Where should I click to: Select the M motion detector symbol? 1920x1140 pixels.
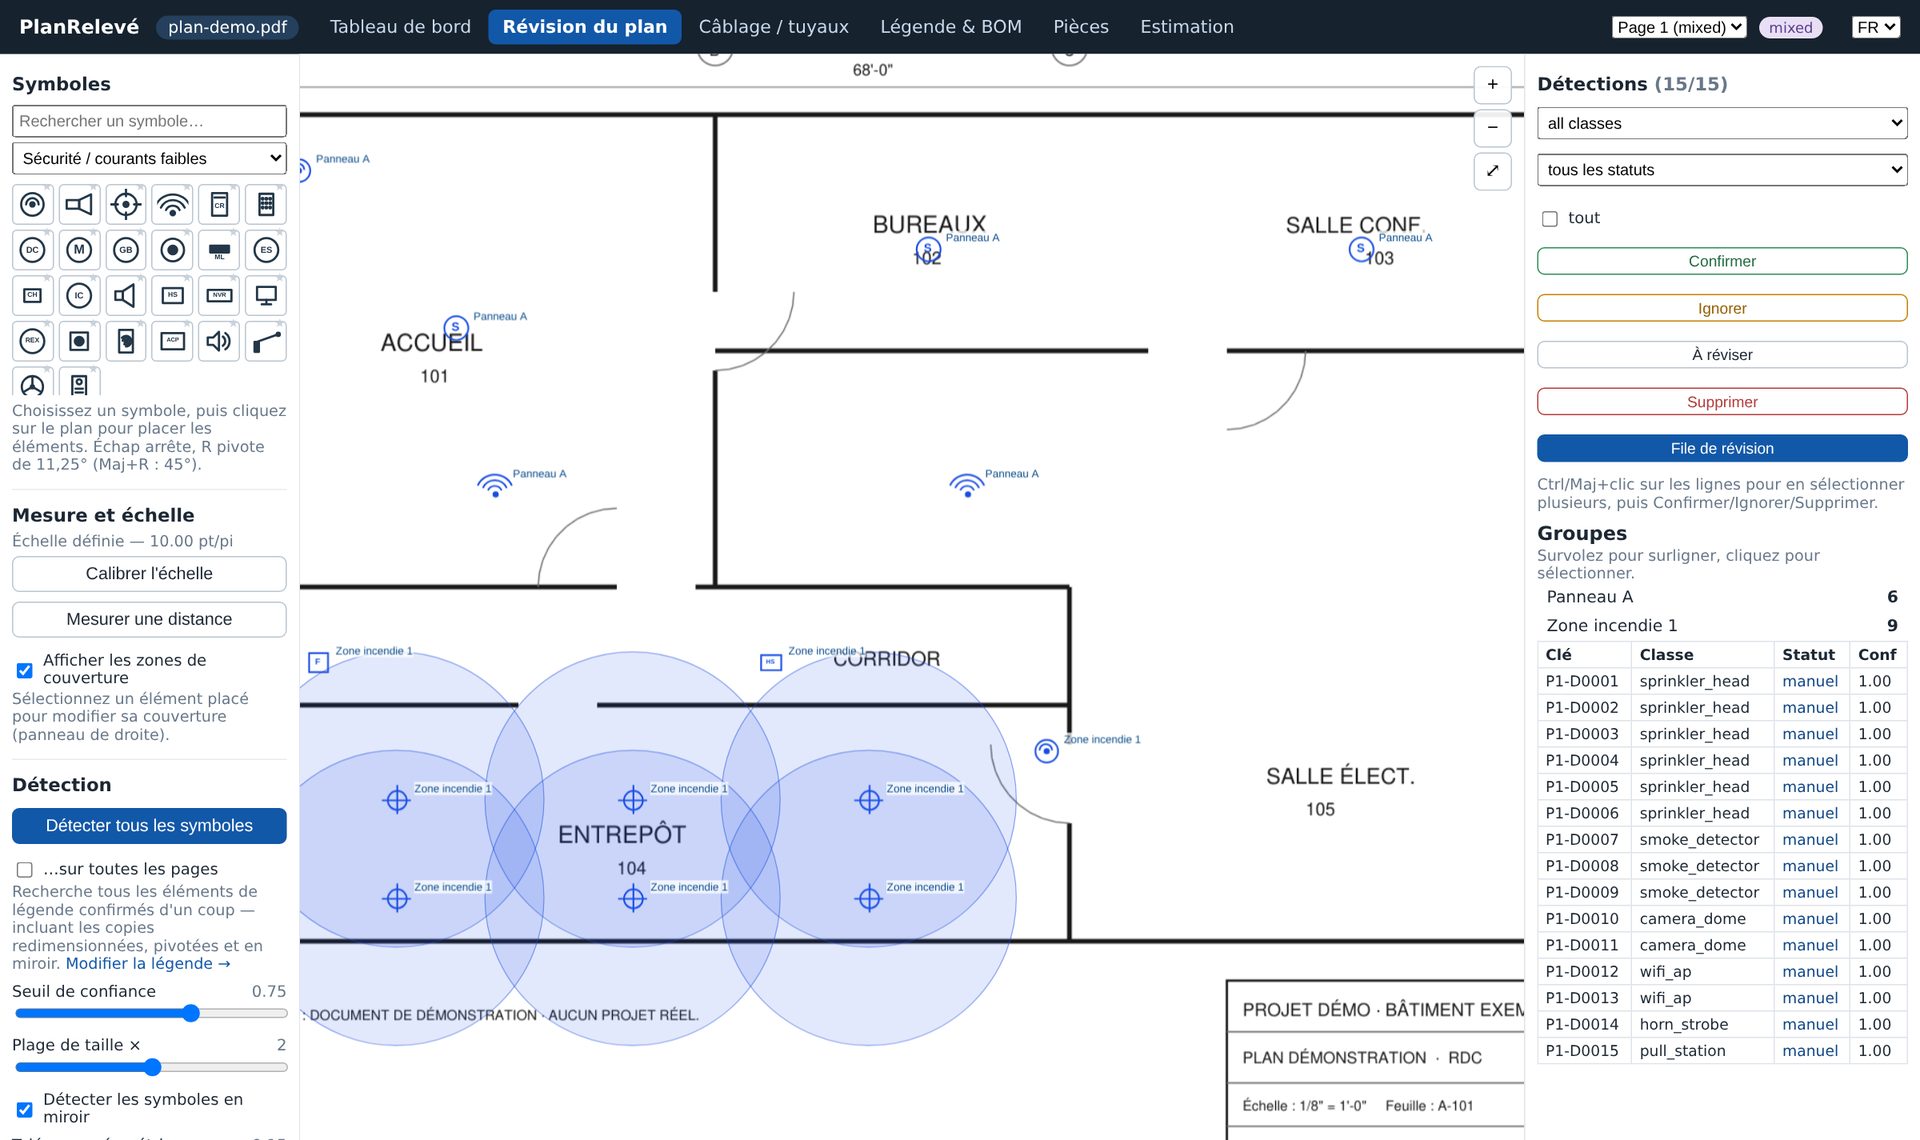(79, 250)
